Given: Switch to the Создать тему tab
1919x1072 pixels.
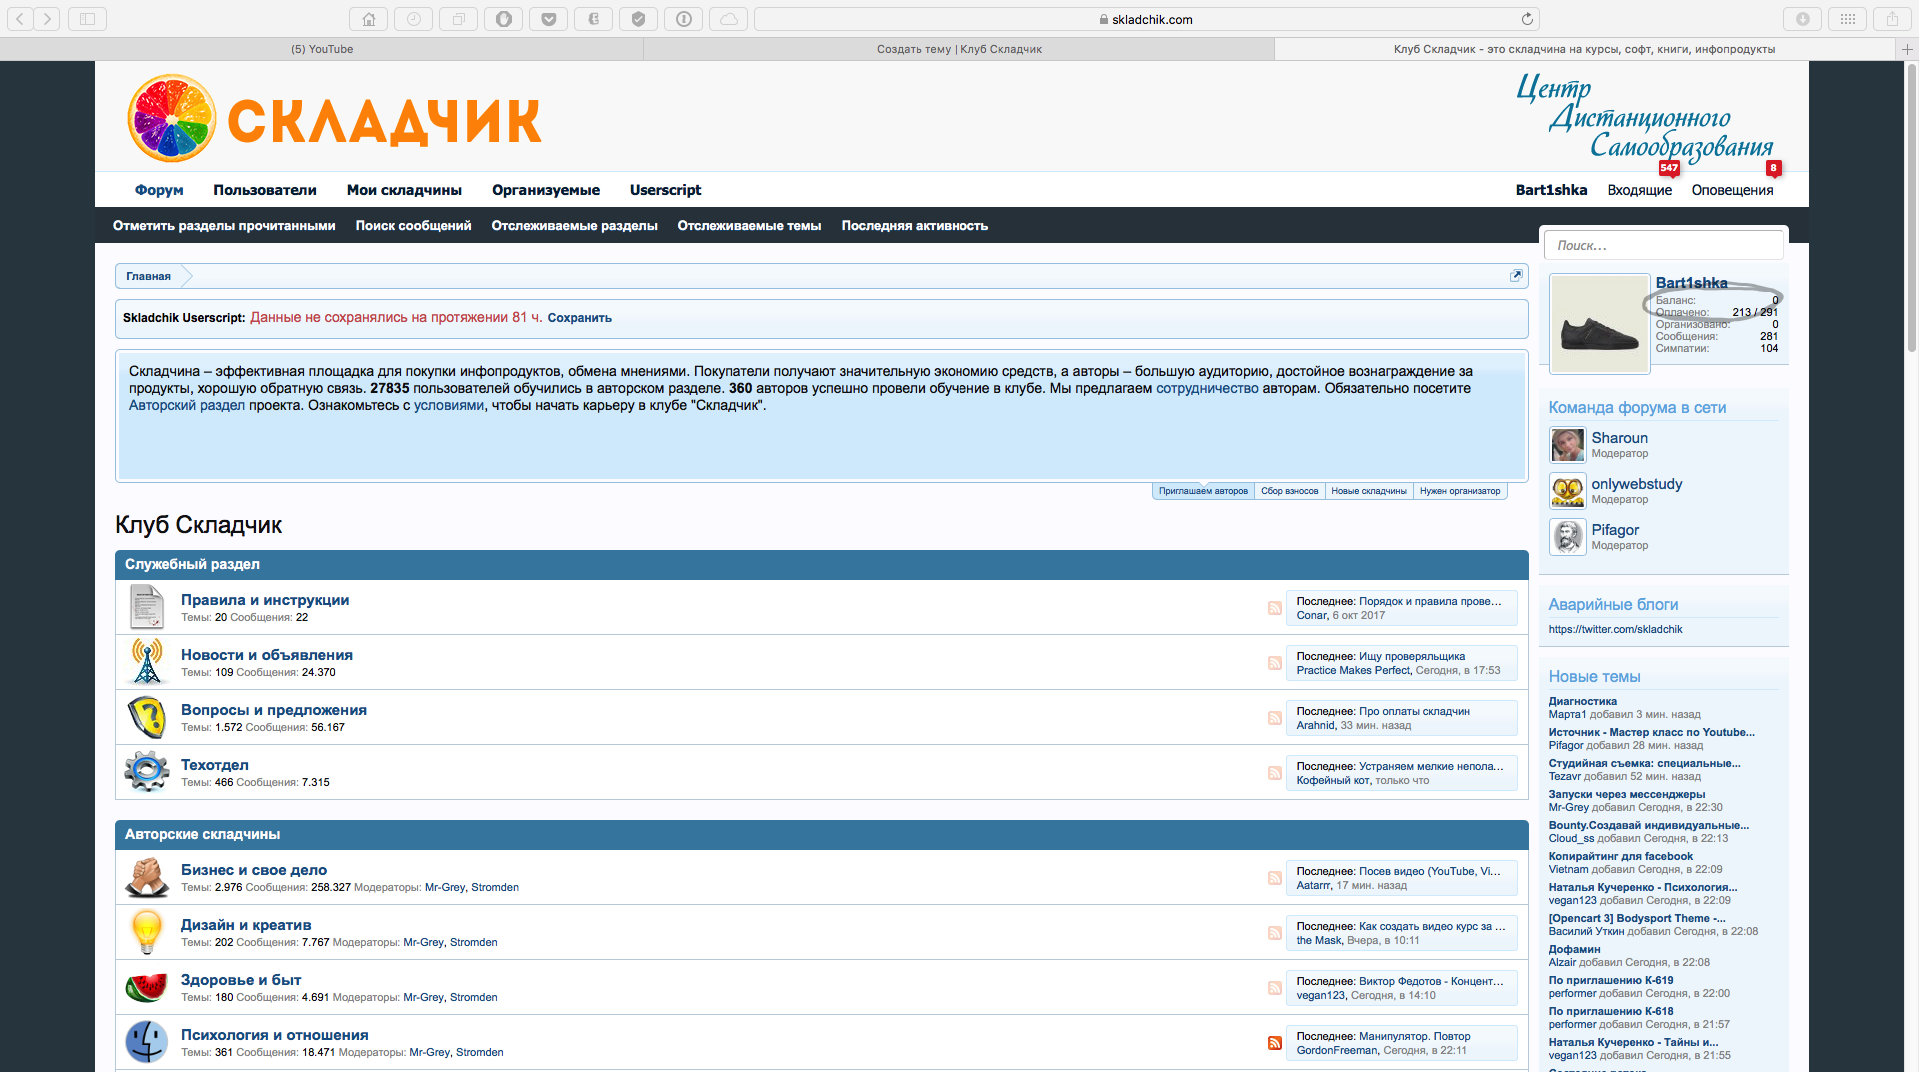Looking at the screenshot, I should coord(959,49).
